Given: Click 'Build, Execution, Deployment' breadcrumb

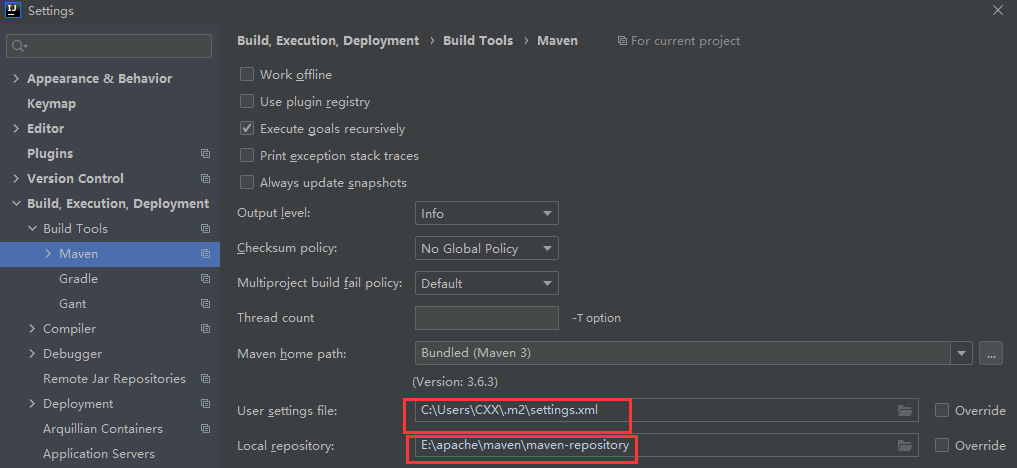Looking at the screenshot, I should (x=328, y=41).
